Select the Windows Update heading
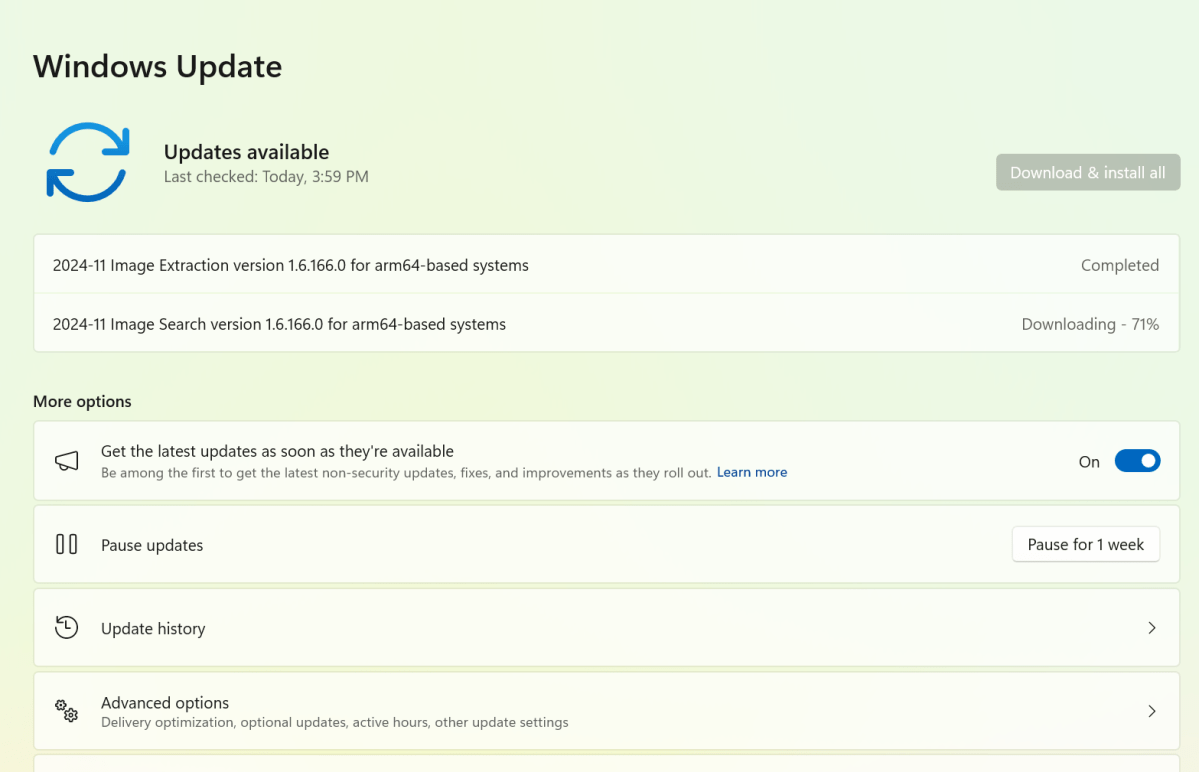1199x772 pixels. 157,66
